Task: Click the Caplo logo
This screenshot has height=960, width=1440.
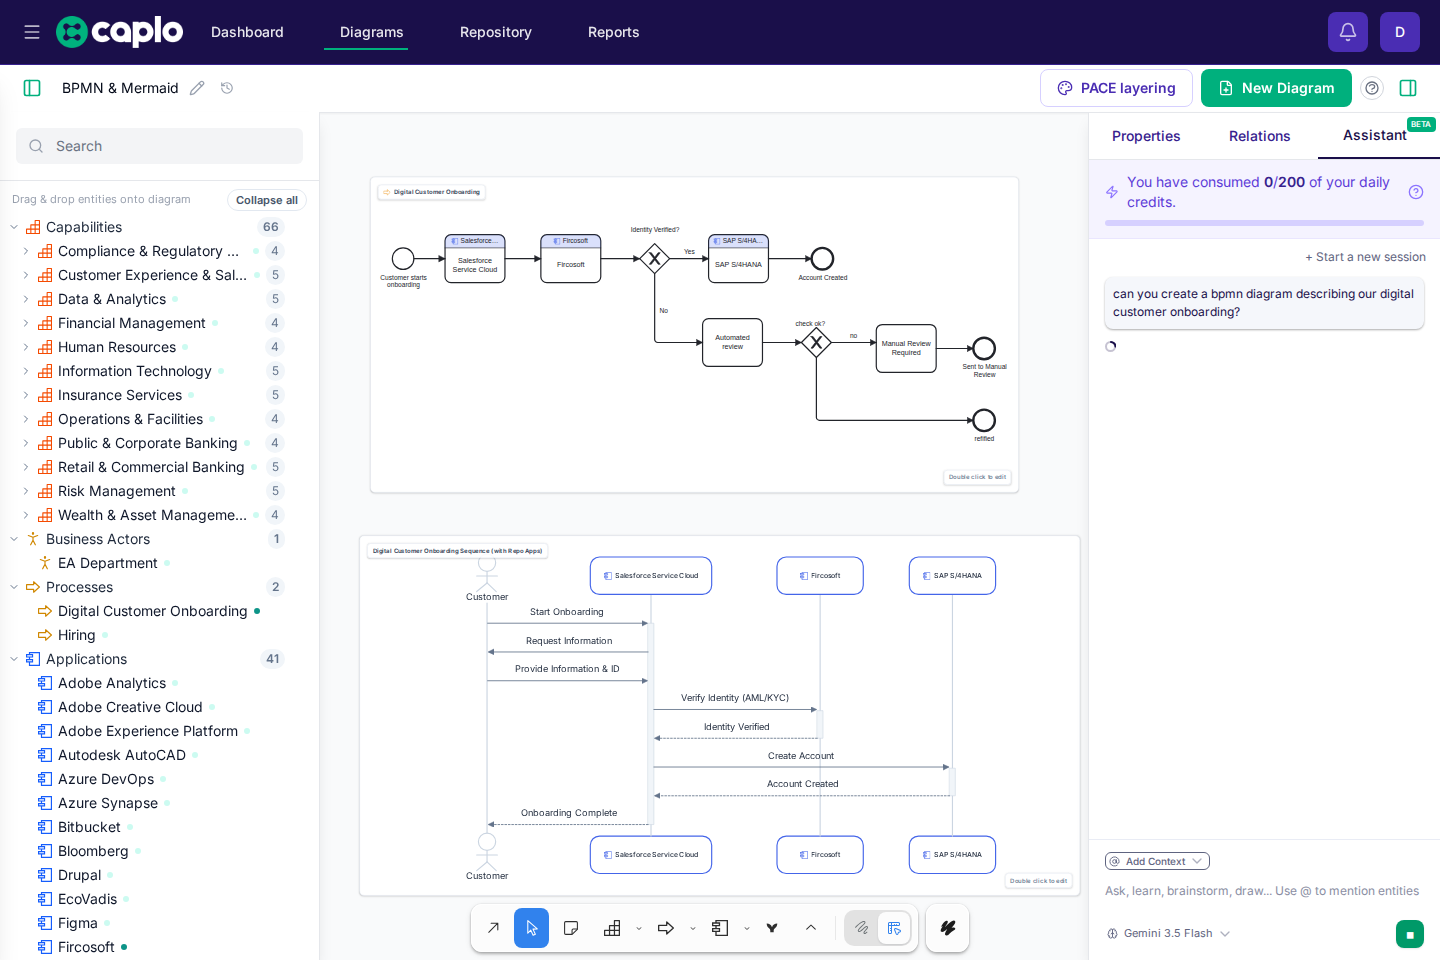Action: point(120,32)
